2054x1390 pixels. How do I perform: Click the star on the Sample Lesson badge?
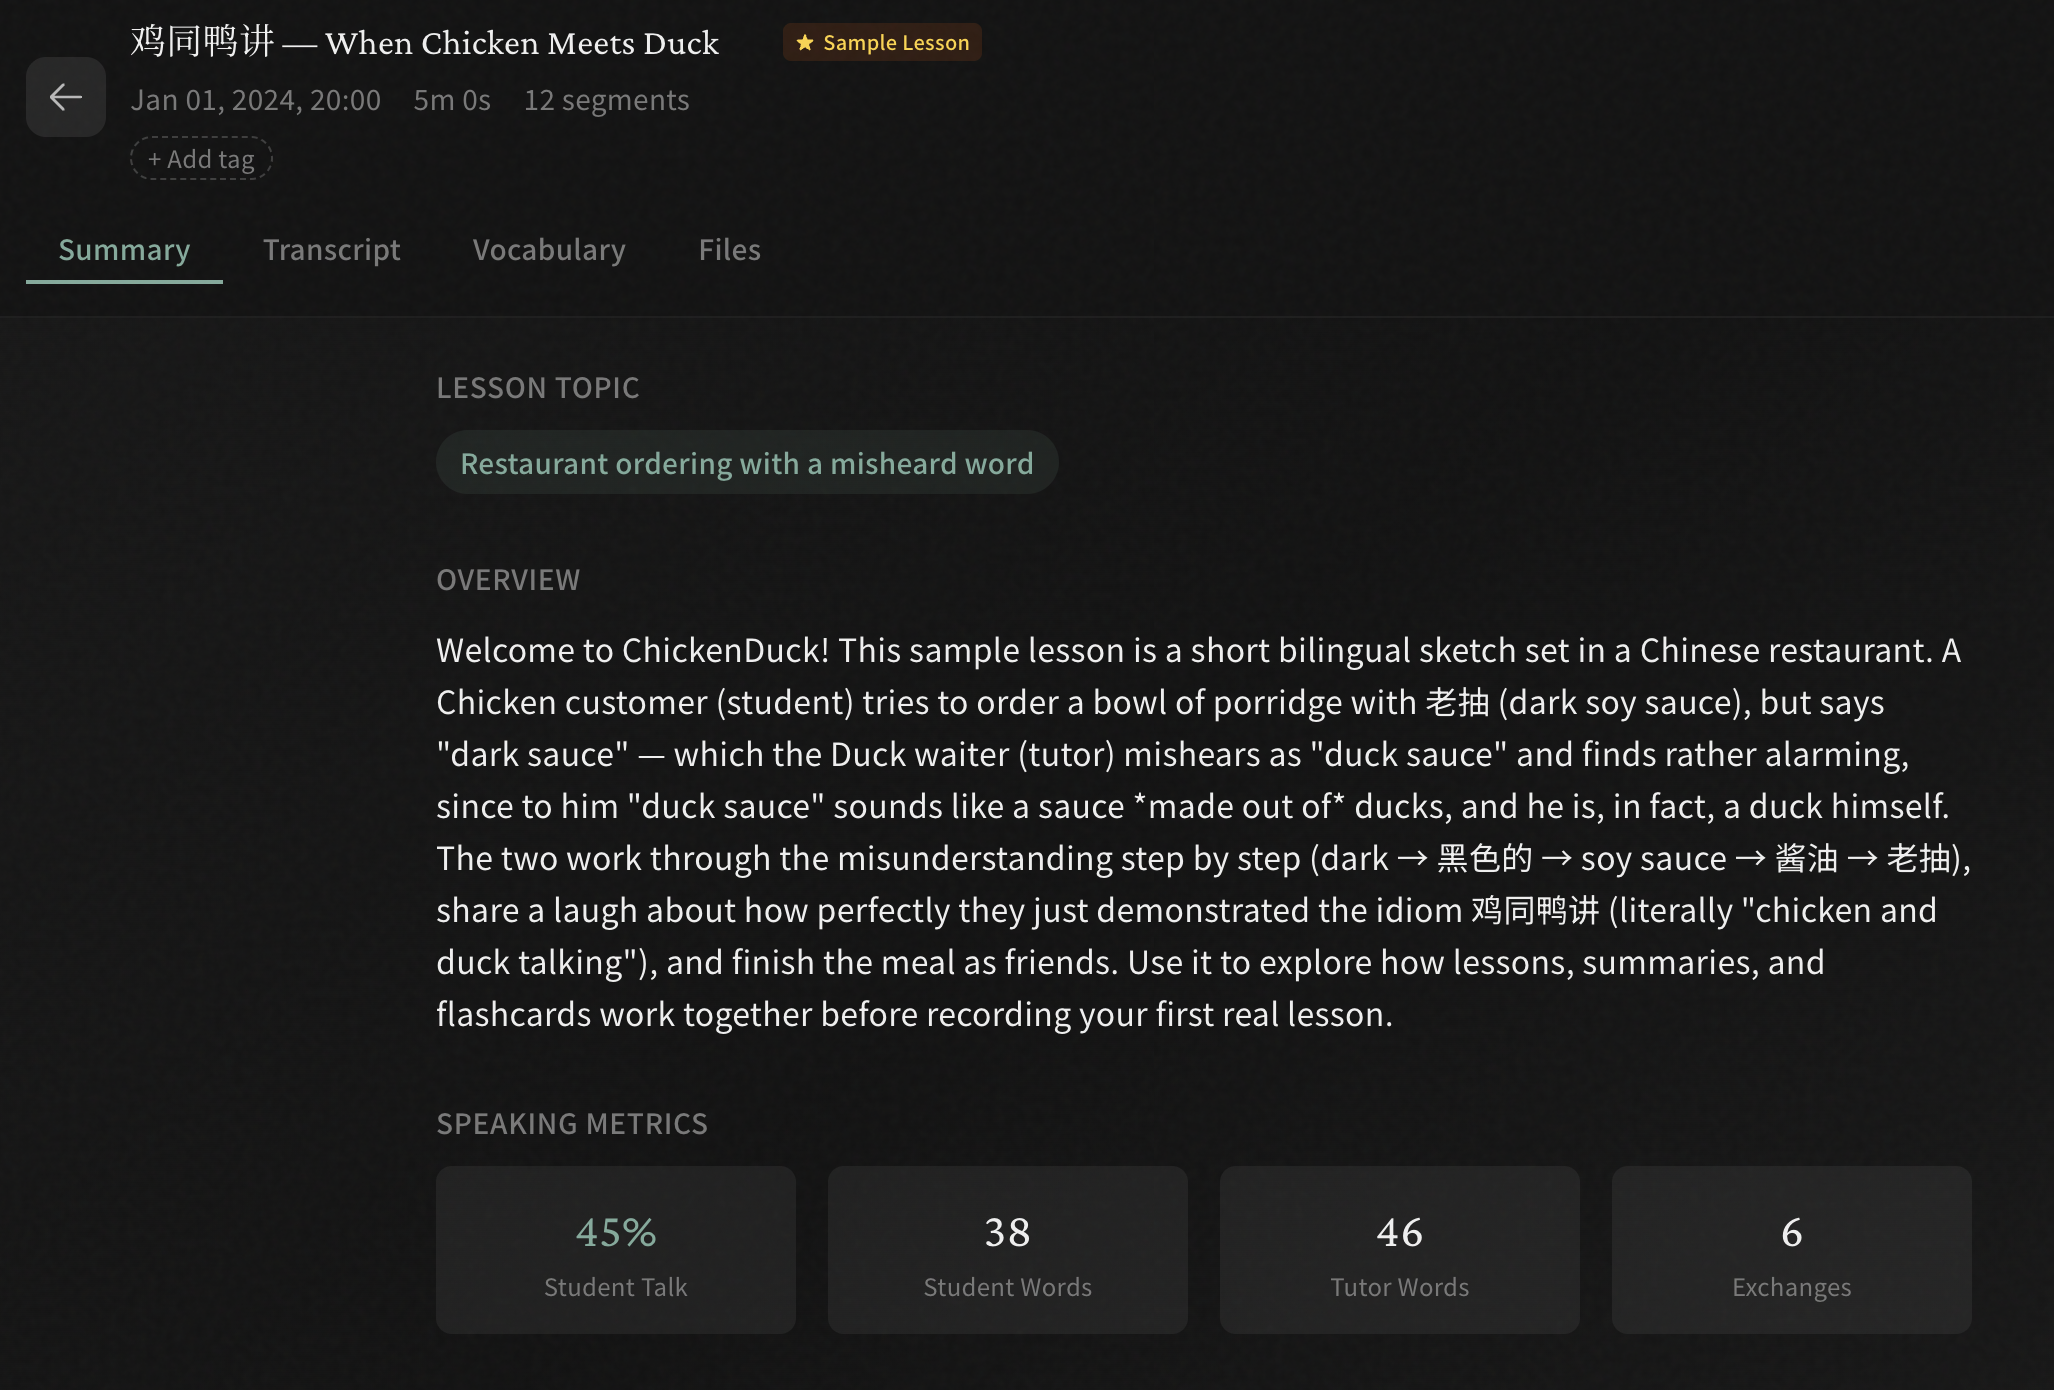pyautogui.click(x=804, y=42)
